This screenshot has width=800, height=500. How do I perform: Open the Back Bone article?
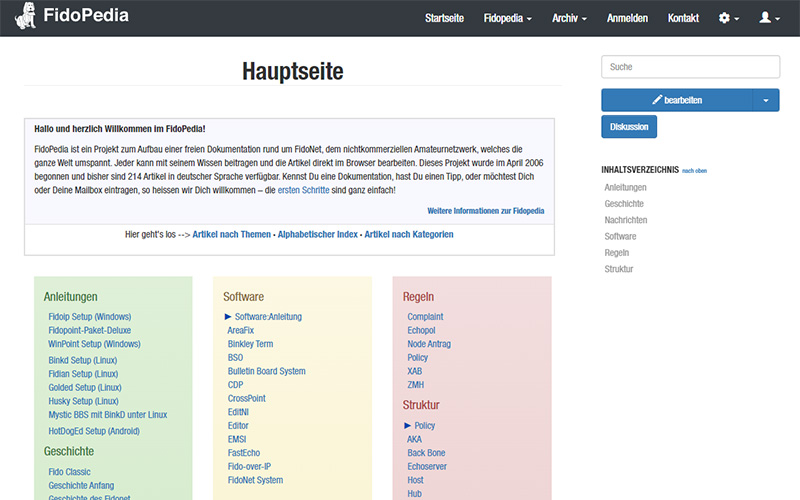click(427, 453)
